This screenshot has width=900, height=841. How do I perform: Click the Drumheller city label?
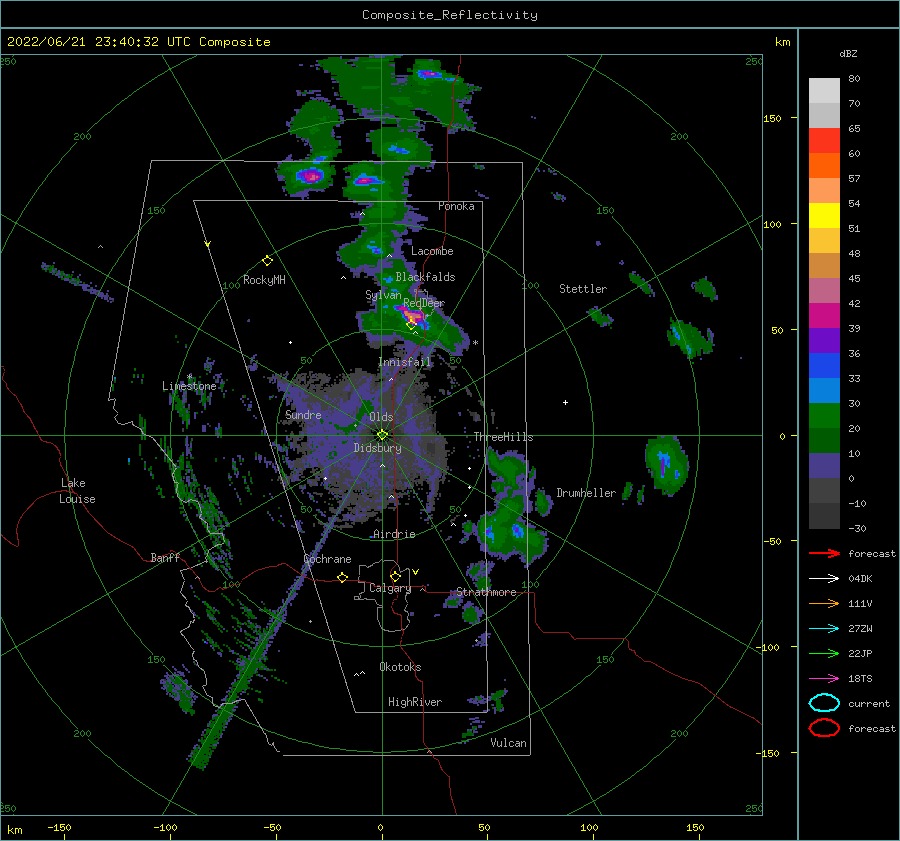586,493
